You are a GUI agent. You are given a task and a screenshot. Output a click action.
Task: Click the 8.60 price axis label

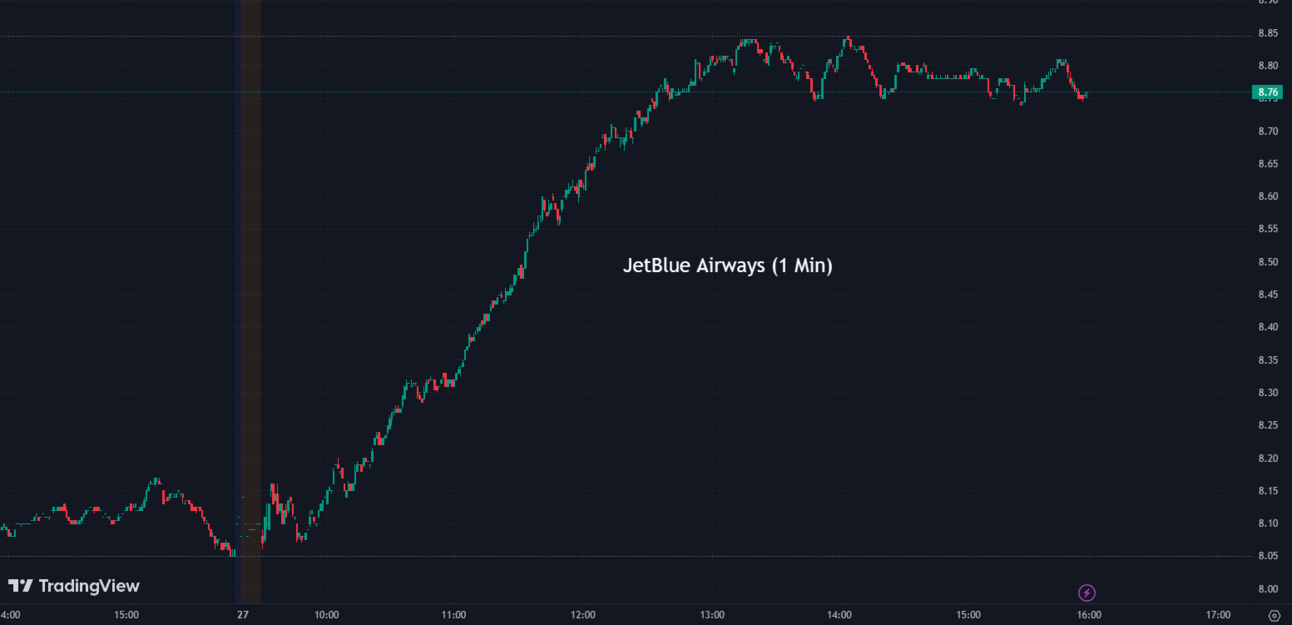click(x=1268, y=197)
